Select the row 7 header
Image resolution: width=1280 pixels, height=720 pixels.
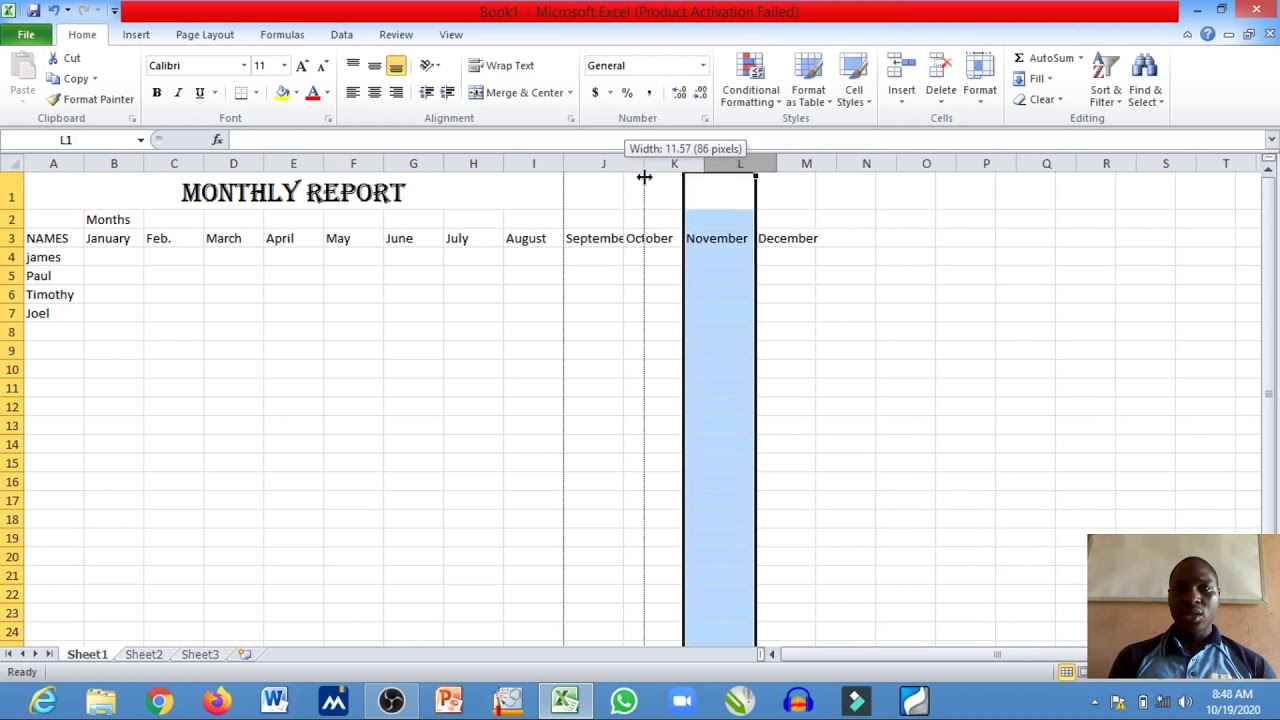[12, 313]
